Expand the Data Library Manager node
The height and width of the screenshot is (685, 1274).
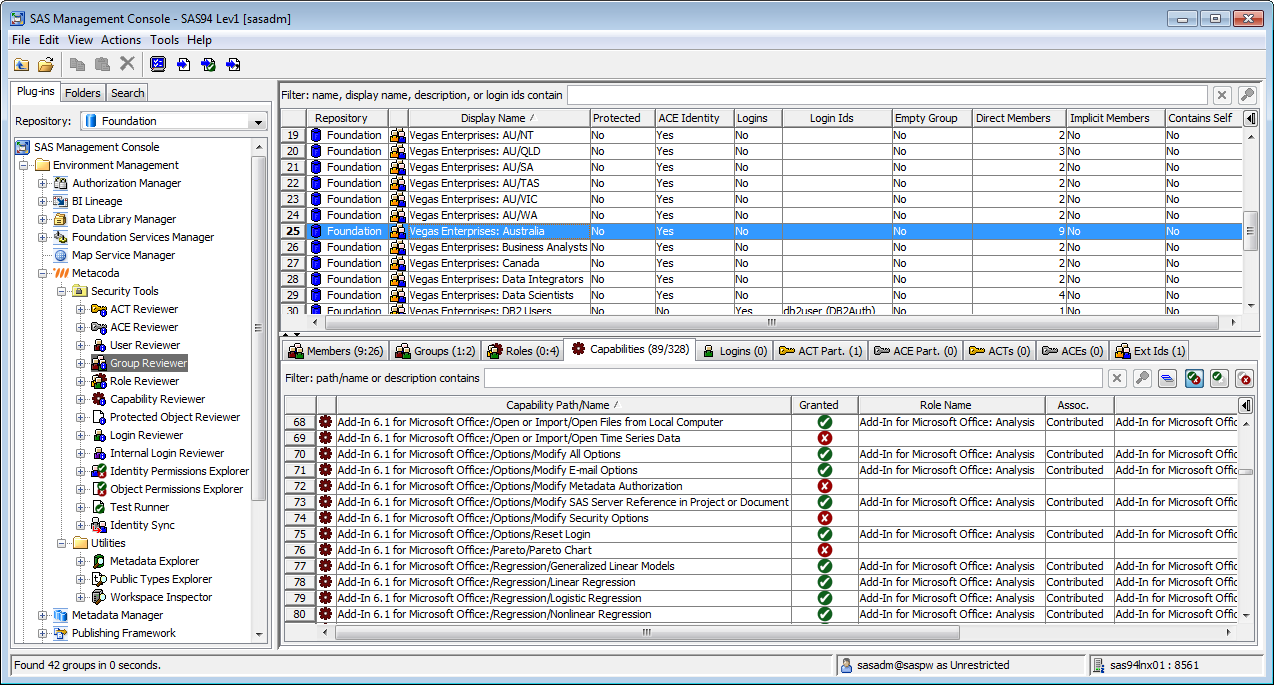coord(43,219)
